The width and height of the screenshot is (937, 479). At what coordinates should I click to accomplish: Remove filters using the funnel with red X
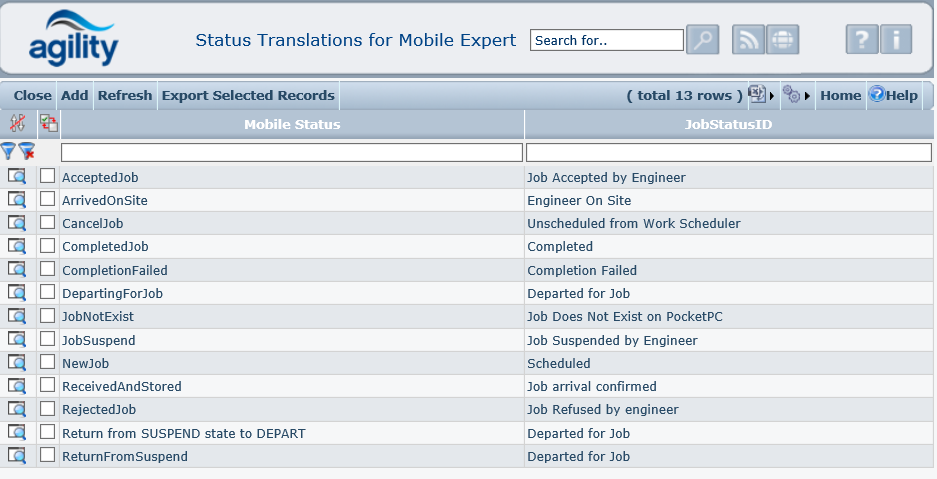27,152
